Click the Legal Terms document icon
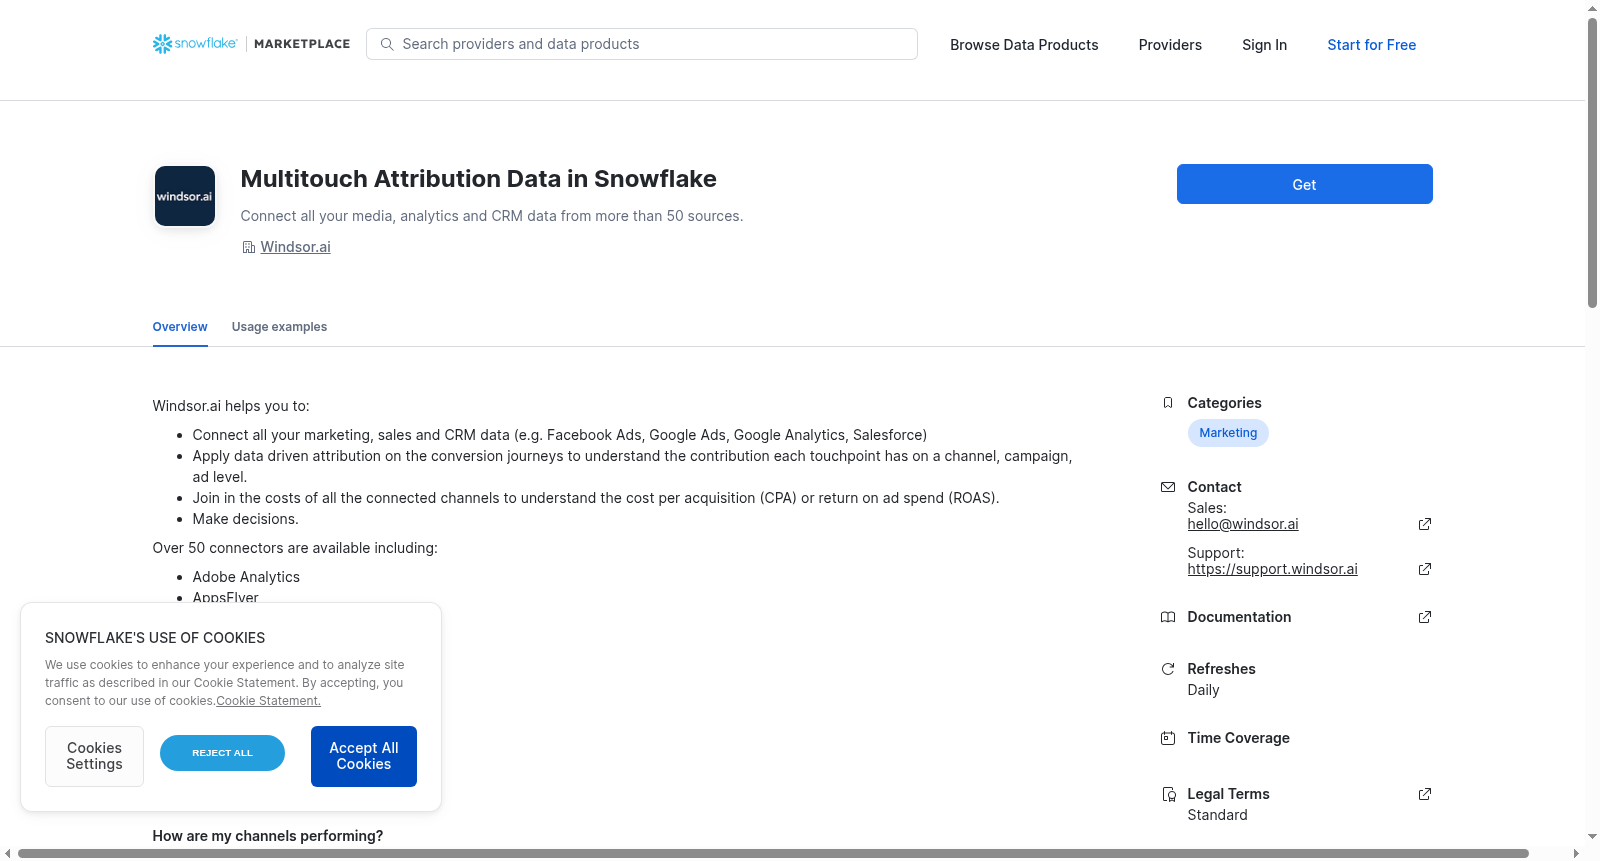The height and width of the screenshot is (861, 1600). 1168,794
